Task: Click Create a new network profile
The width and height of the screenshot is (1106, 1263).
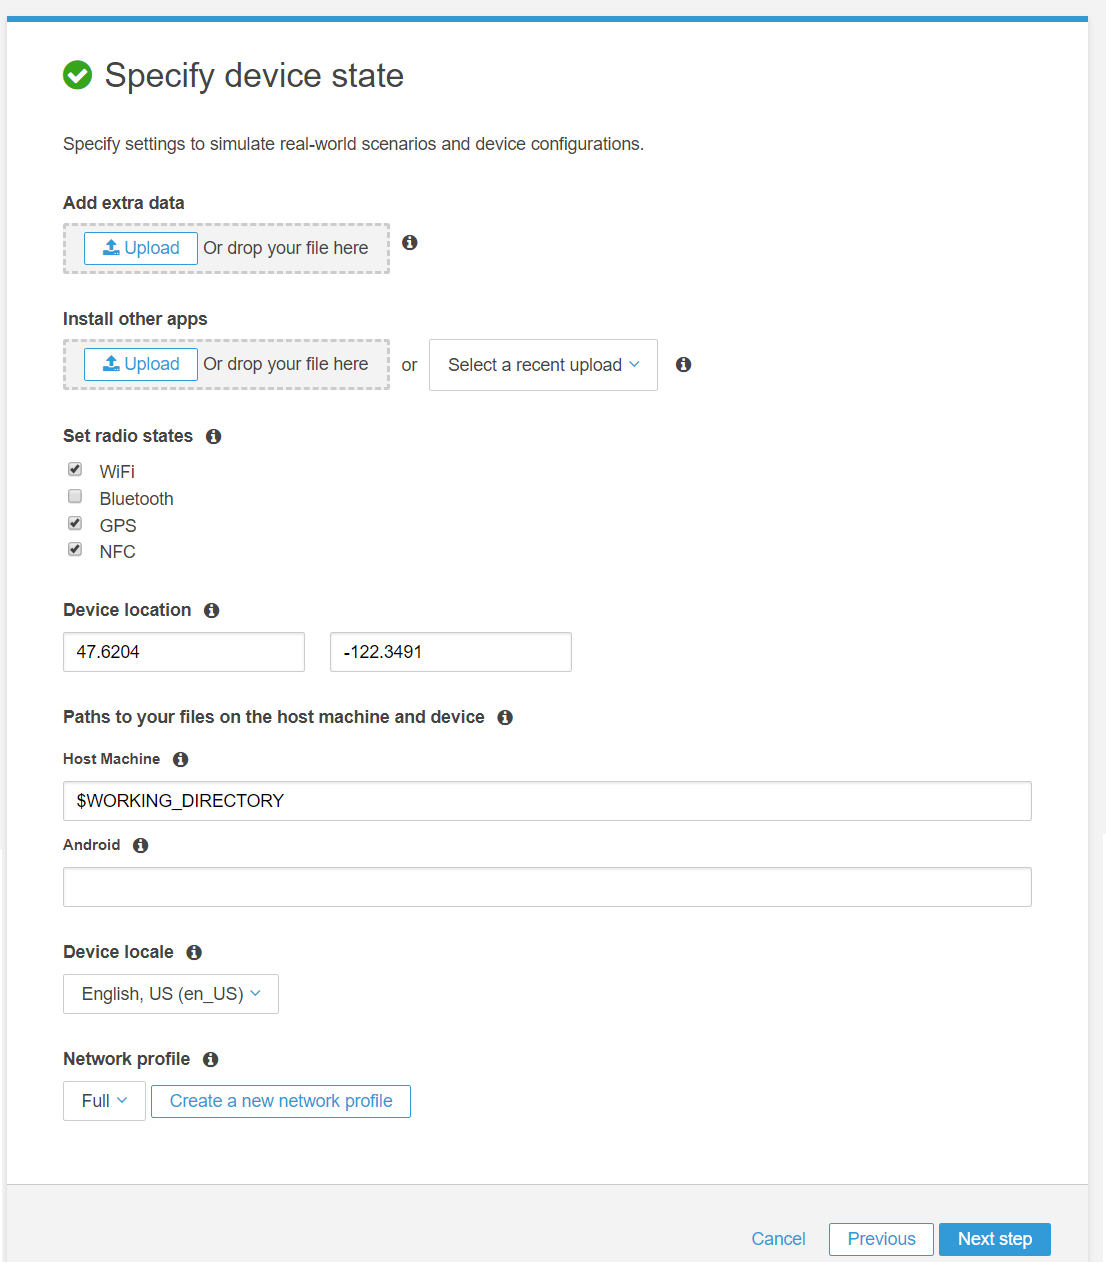Action: pos(280,1100)
